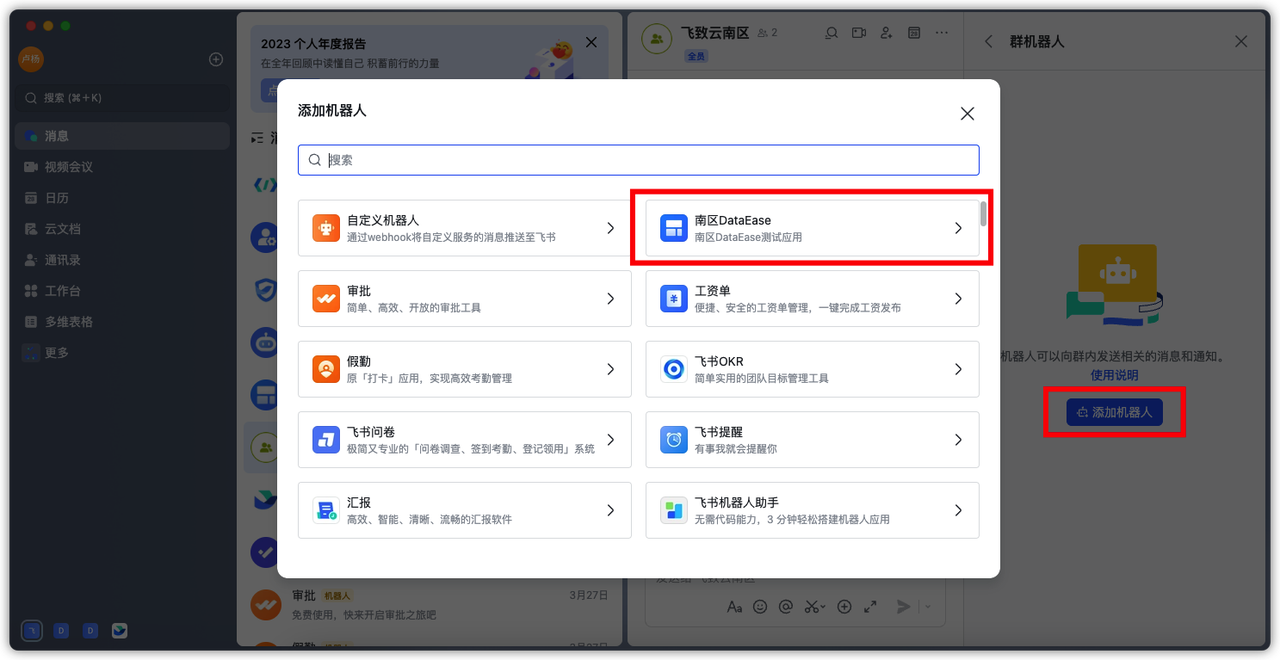This screenshot has height=660, width=1280.
Task: Click the 全员 tag under group name
Action: (696, 57)
